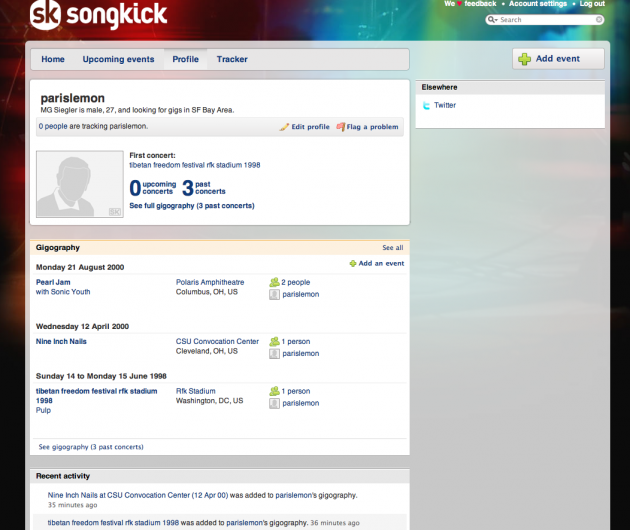
Task: Click Wednesday 12 April 2000 date heading
Action: click(x=82, y=326)
